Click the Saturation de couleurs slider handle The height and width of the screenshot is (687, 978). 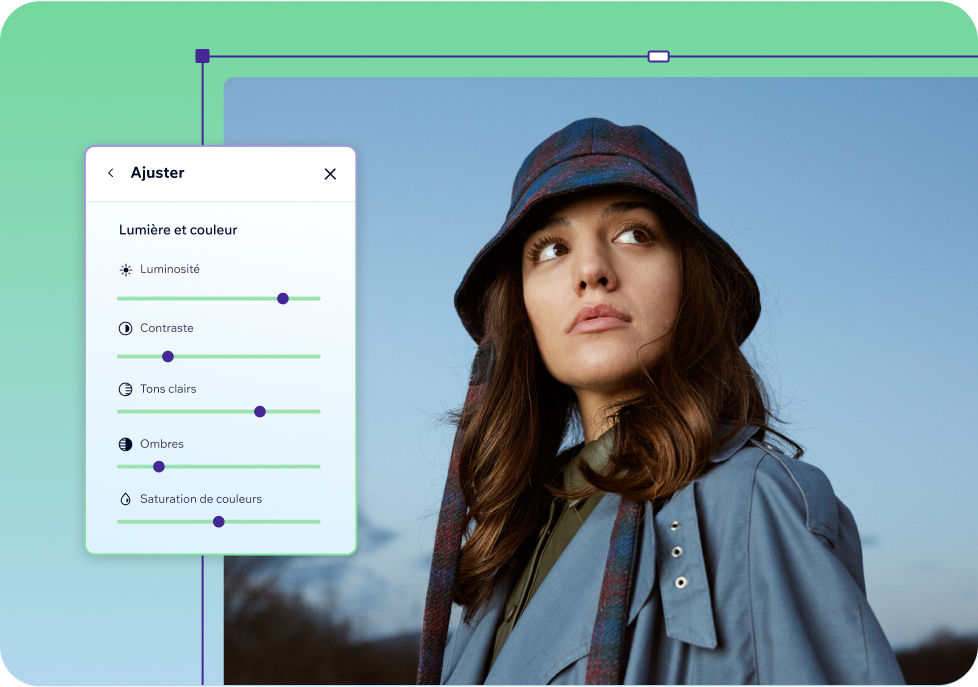click(x=218, y=522)
